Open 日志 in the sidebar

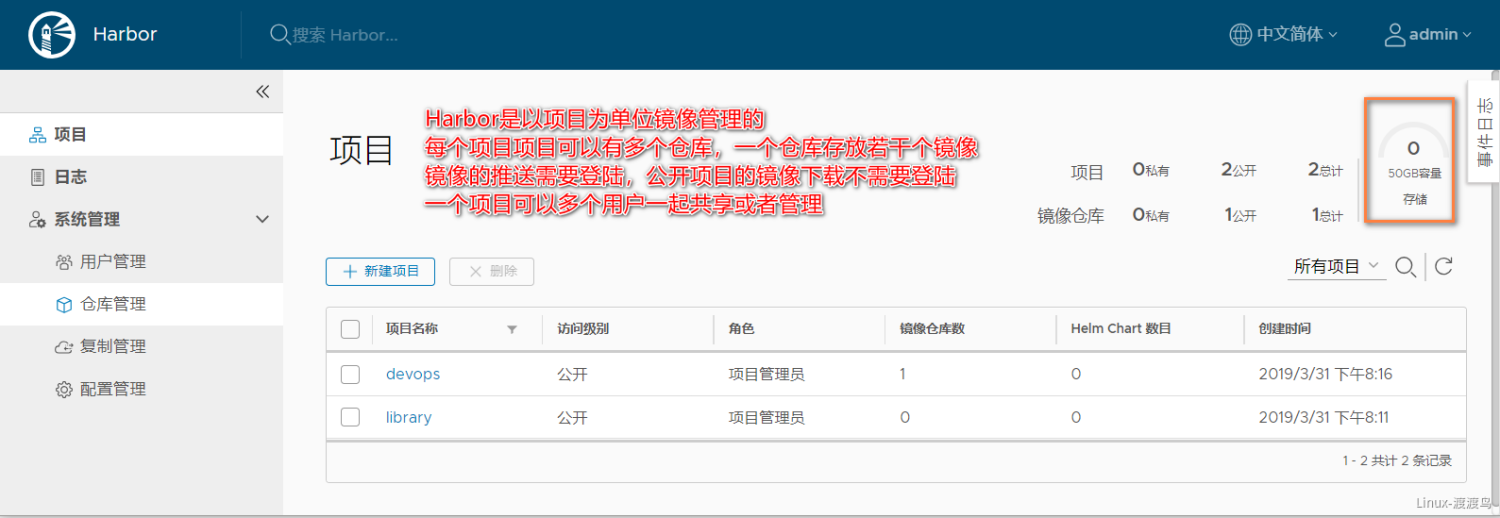point(70,177)
